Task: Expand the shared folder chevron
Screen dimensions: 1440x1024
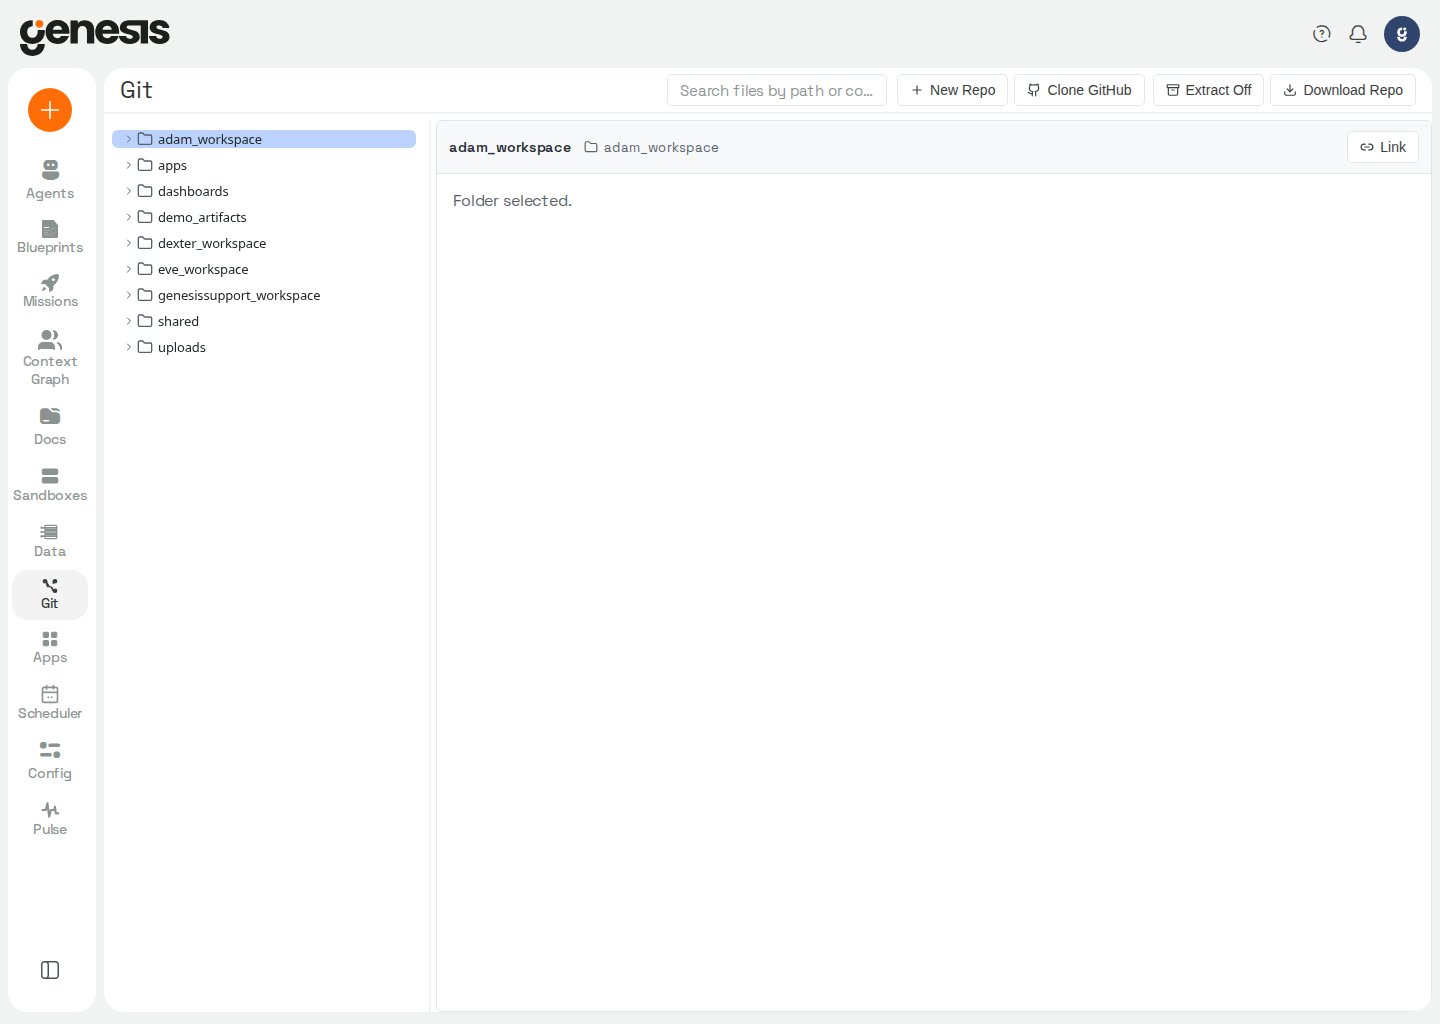Action: coord(129,321)
